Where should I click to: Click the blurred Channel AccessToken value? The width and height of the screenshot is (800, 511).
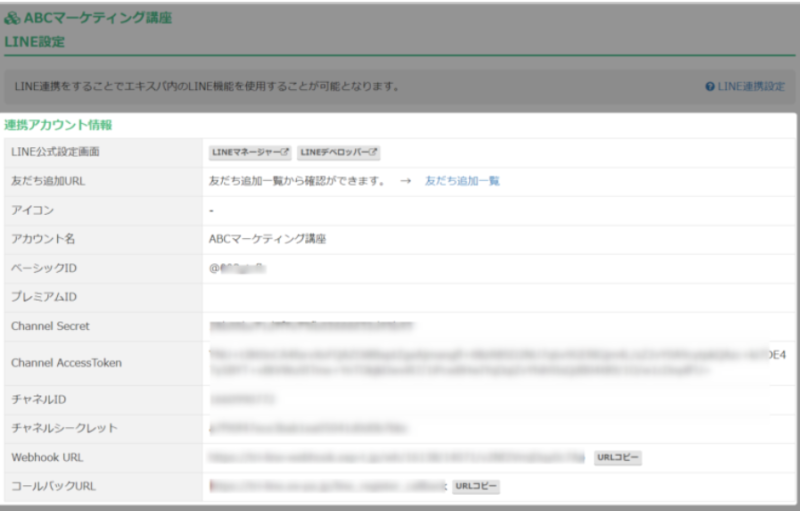click(497, 363)
